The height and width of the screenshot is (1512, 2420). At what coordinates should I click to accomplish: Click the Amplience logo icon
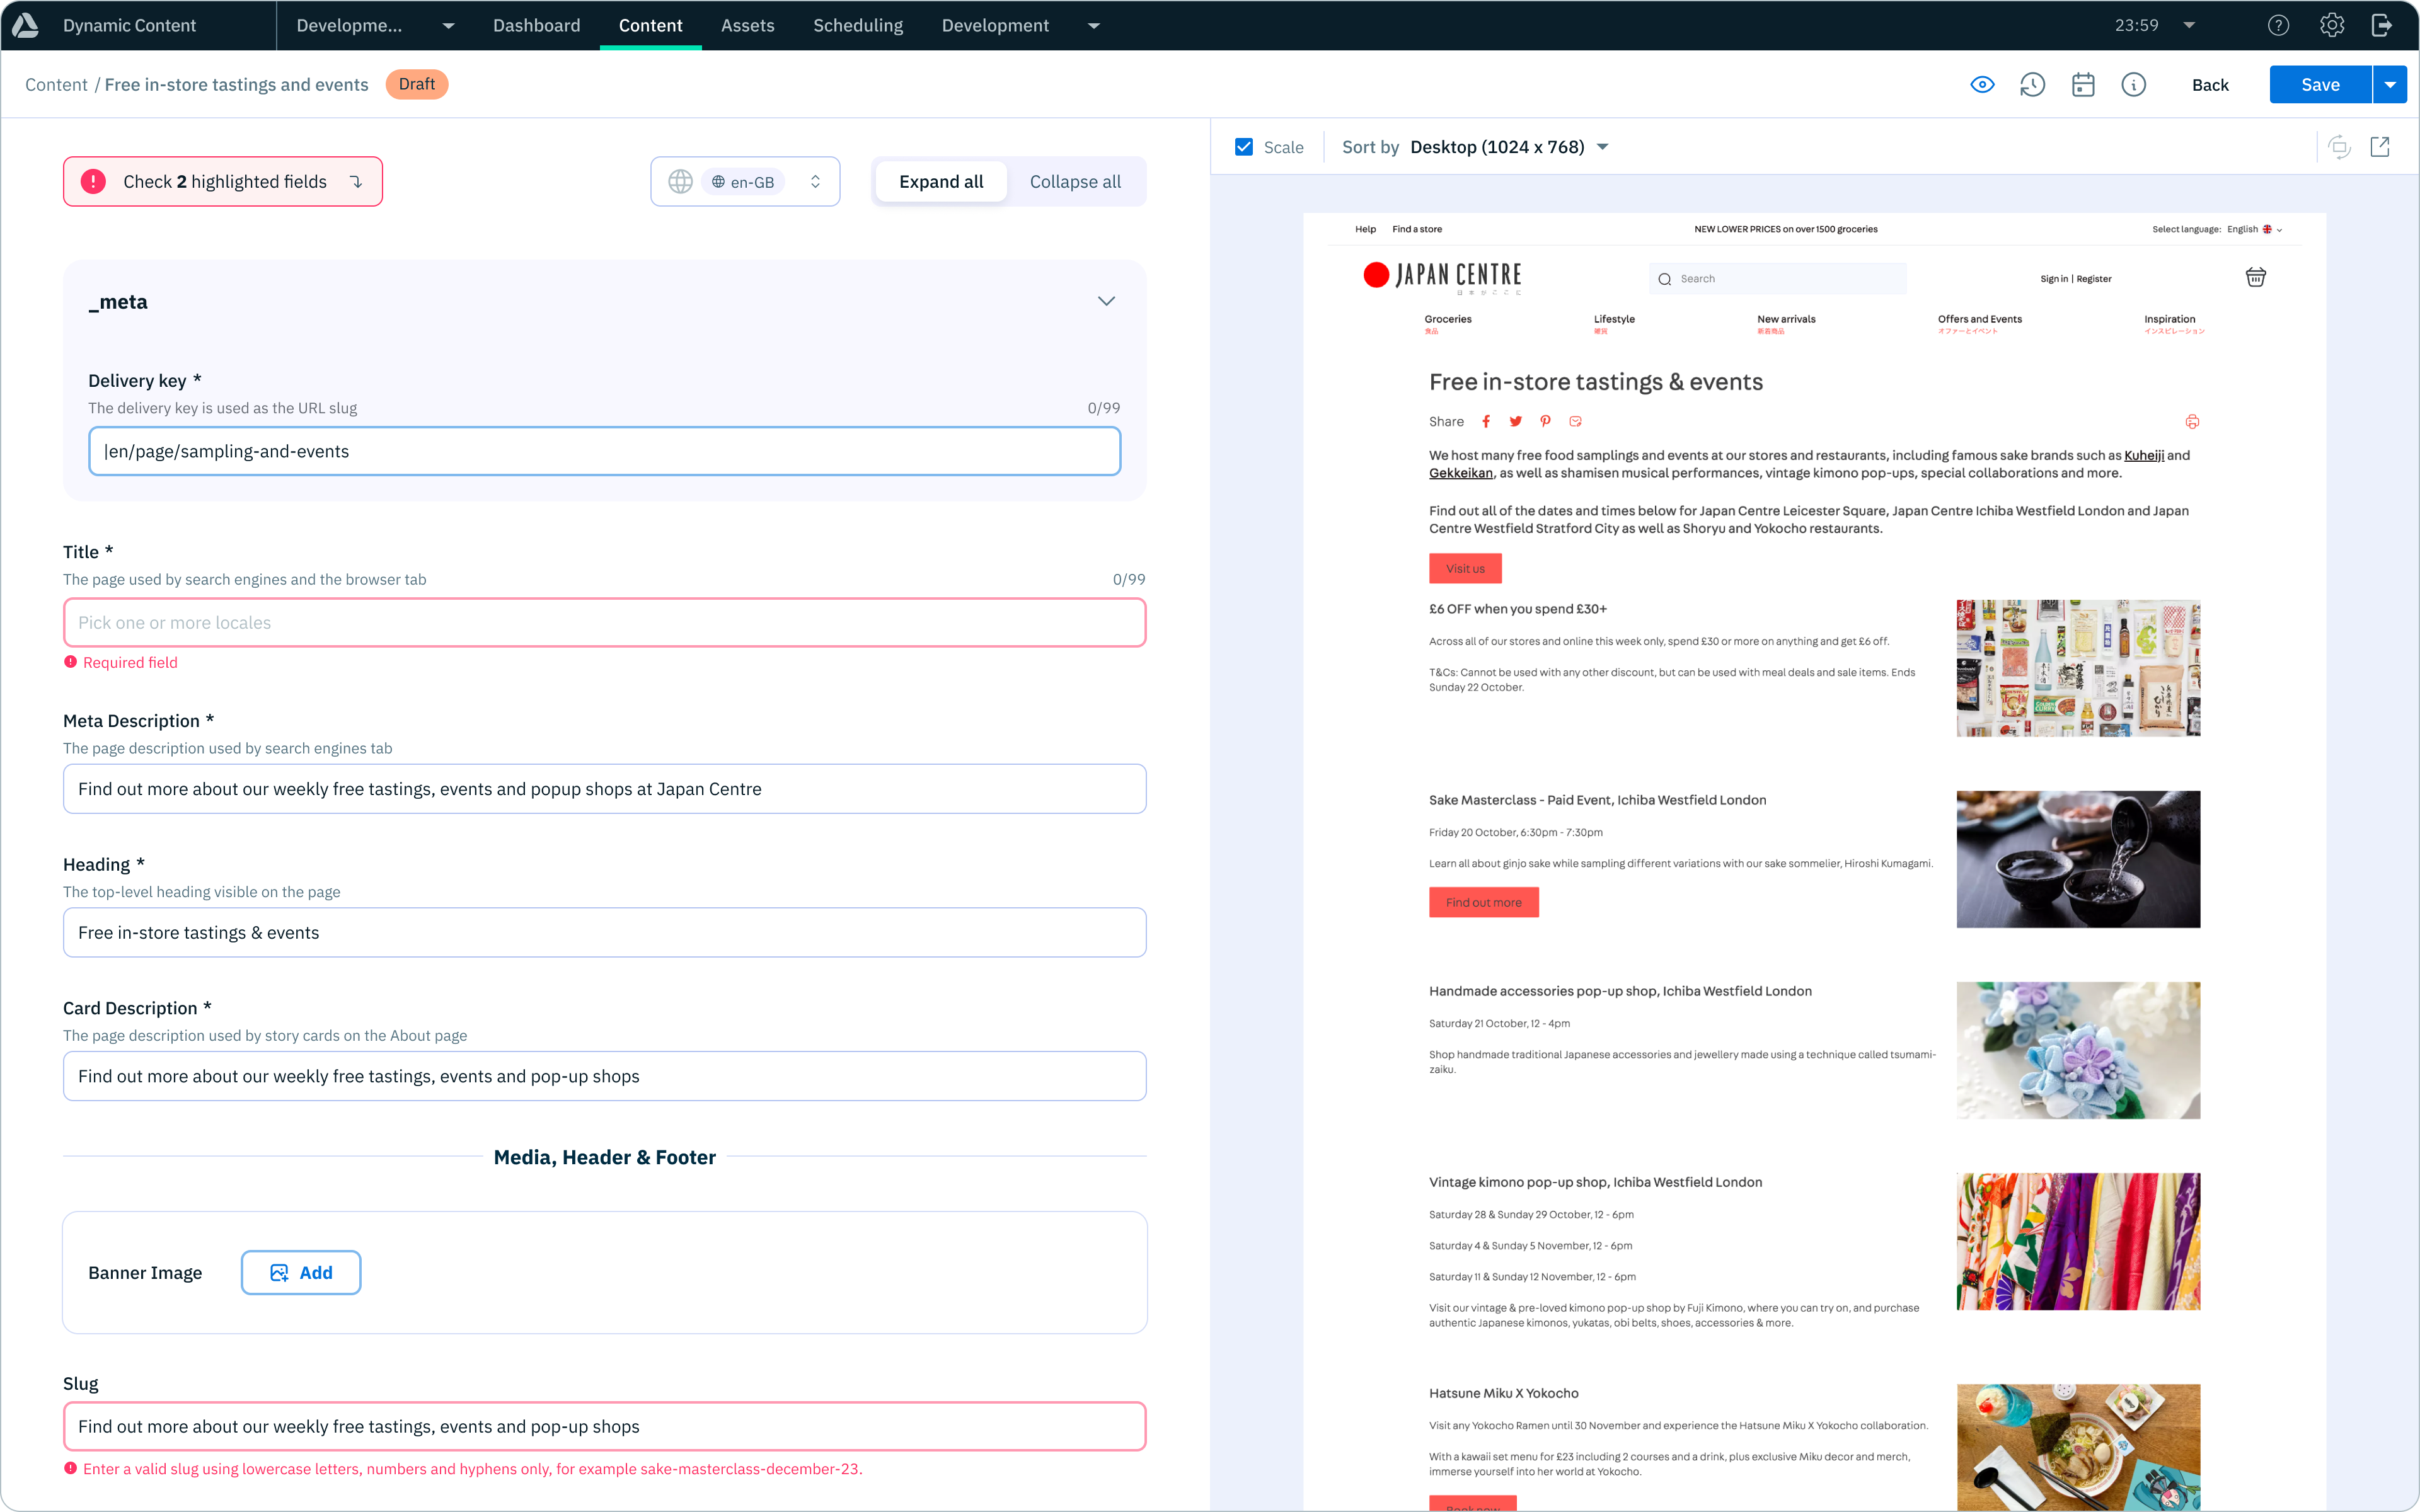coord(25,25)
